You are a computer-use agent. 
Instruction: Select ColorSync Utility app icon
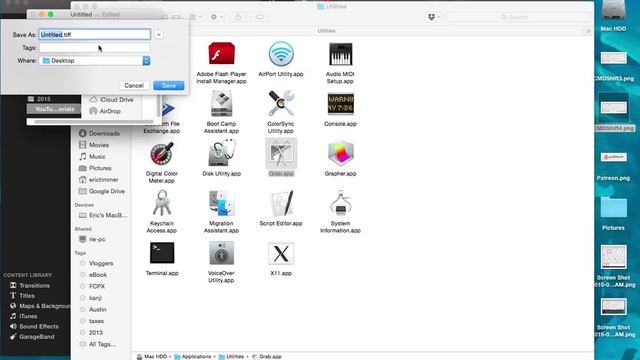[x=281, y=104]
